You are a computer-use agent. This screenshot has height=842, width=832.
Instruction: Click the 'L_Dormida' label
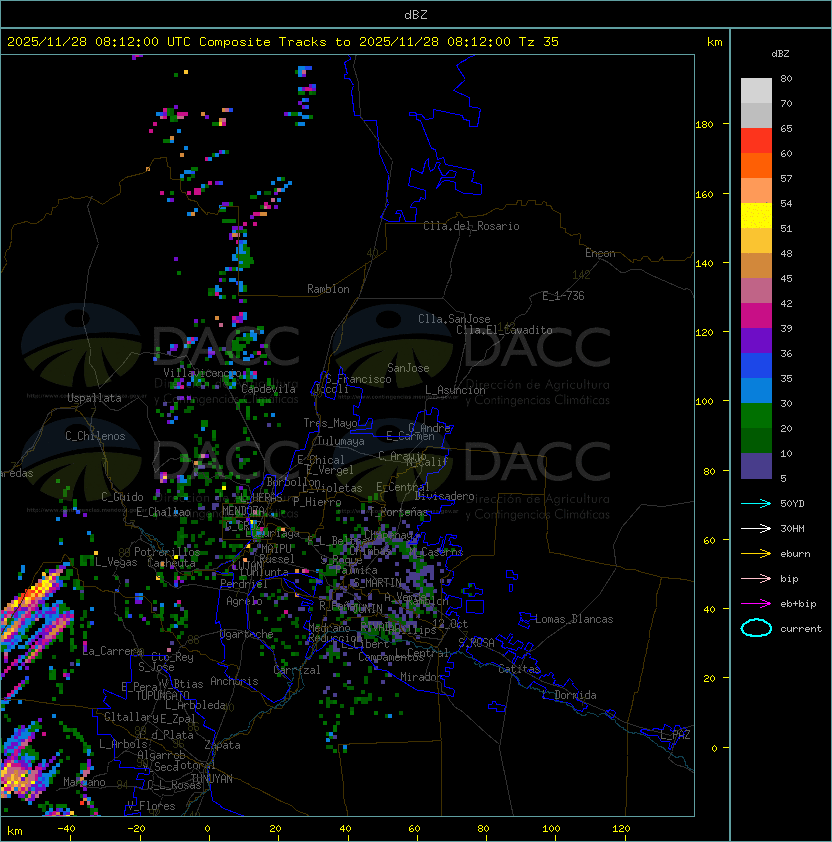coord(569,695)
